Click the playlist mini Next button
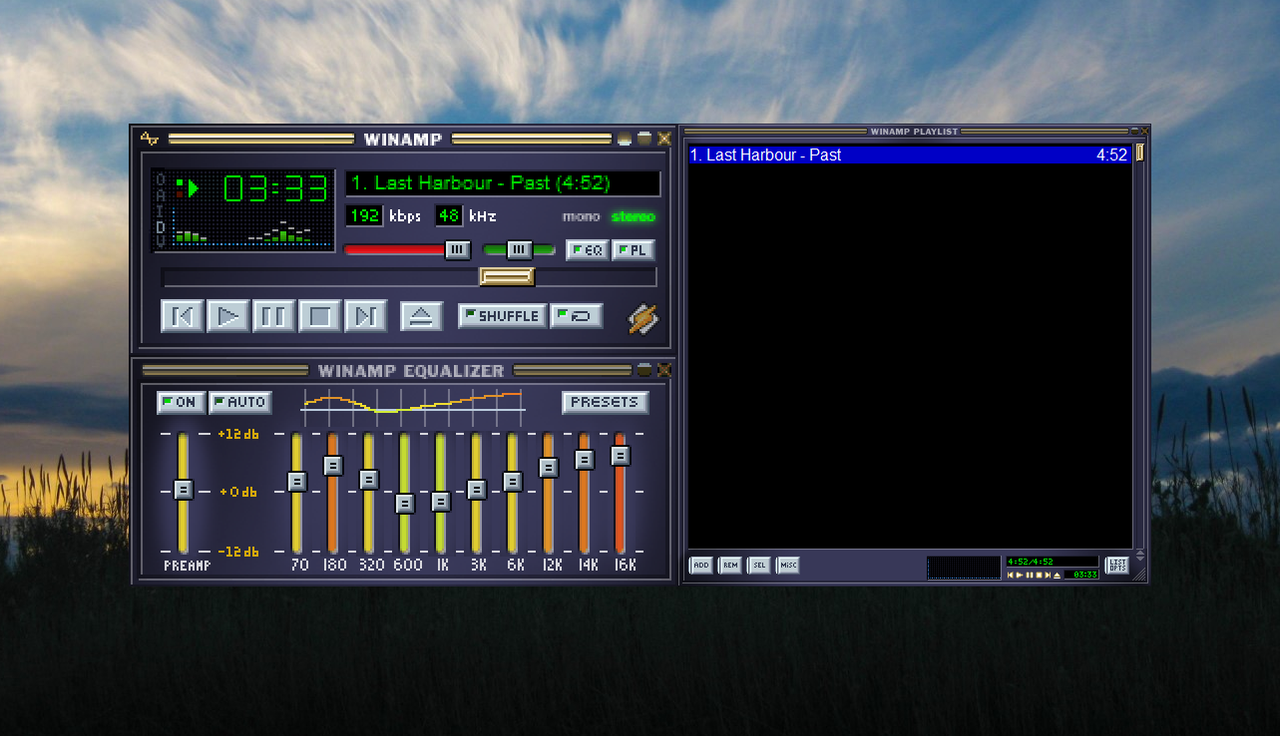 [x=1048, y=575]
